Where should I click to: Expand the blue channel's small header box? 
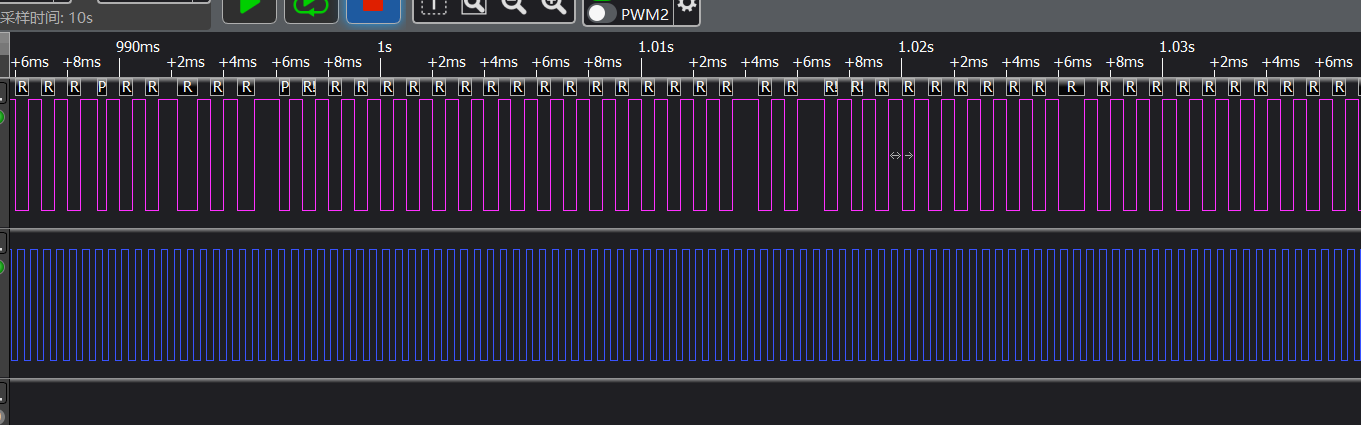(2, 242)
